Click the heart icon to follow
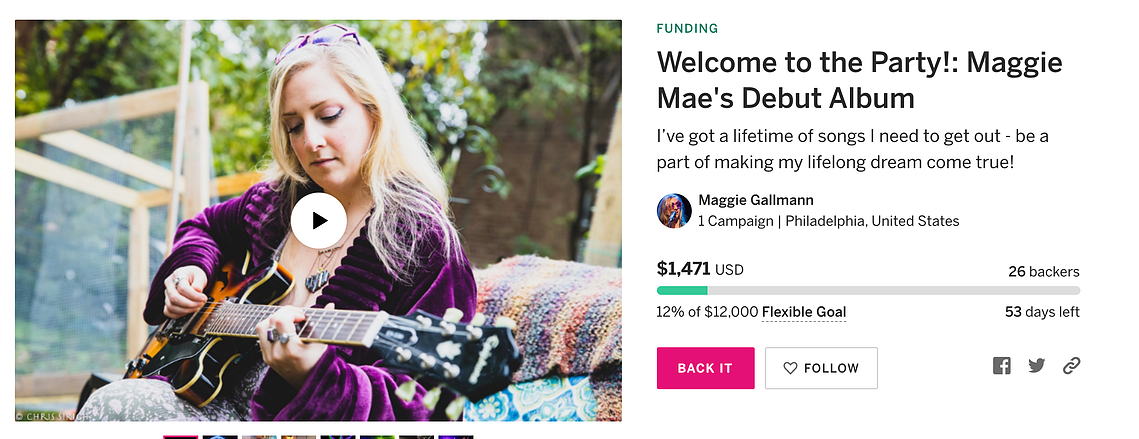The width and height of the screenshot is (1139, 439). pos(790,368)
